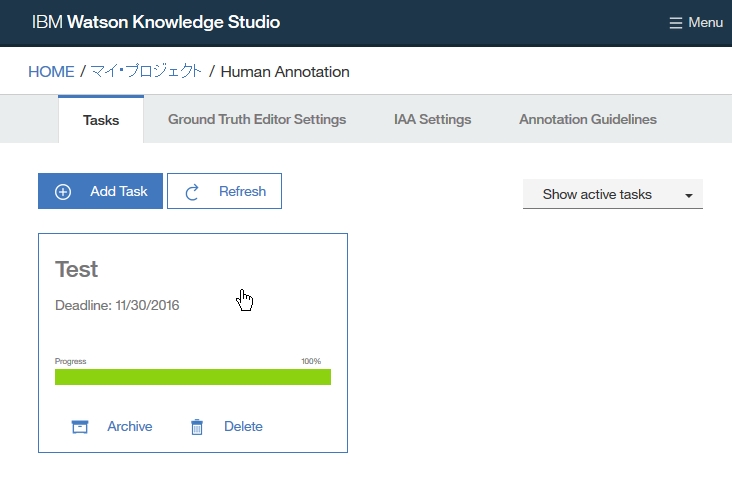Go to the Annotation Guidelines tab
Screen dimensions: 732x478
click(x=588, y=120)
